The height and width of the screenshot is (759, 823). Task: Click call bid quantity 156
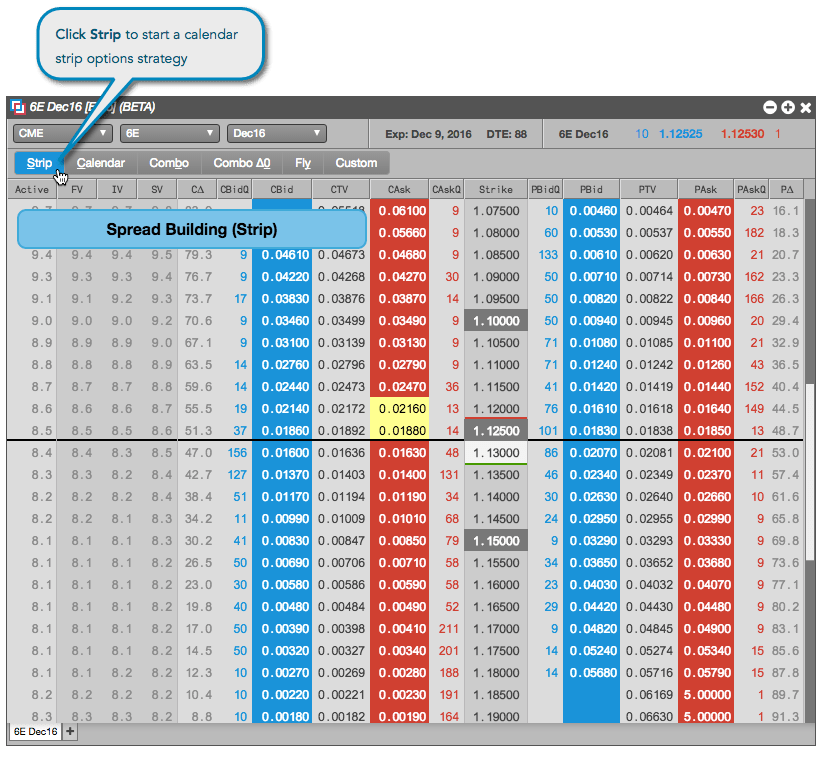pyautogui.click(x=237, y=452)
